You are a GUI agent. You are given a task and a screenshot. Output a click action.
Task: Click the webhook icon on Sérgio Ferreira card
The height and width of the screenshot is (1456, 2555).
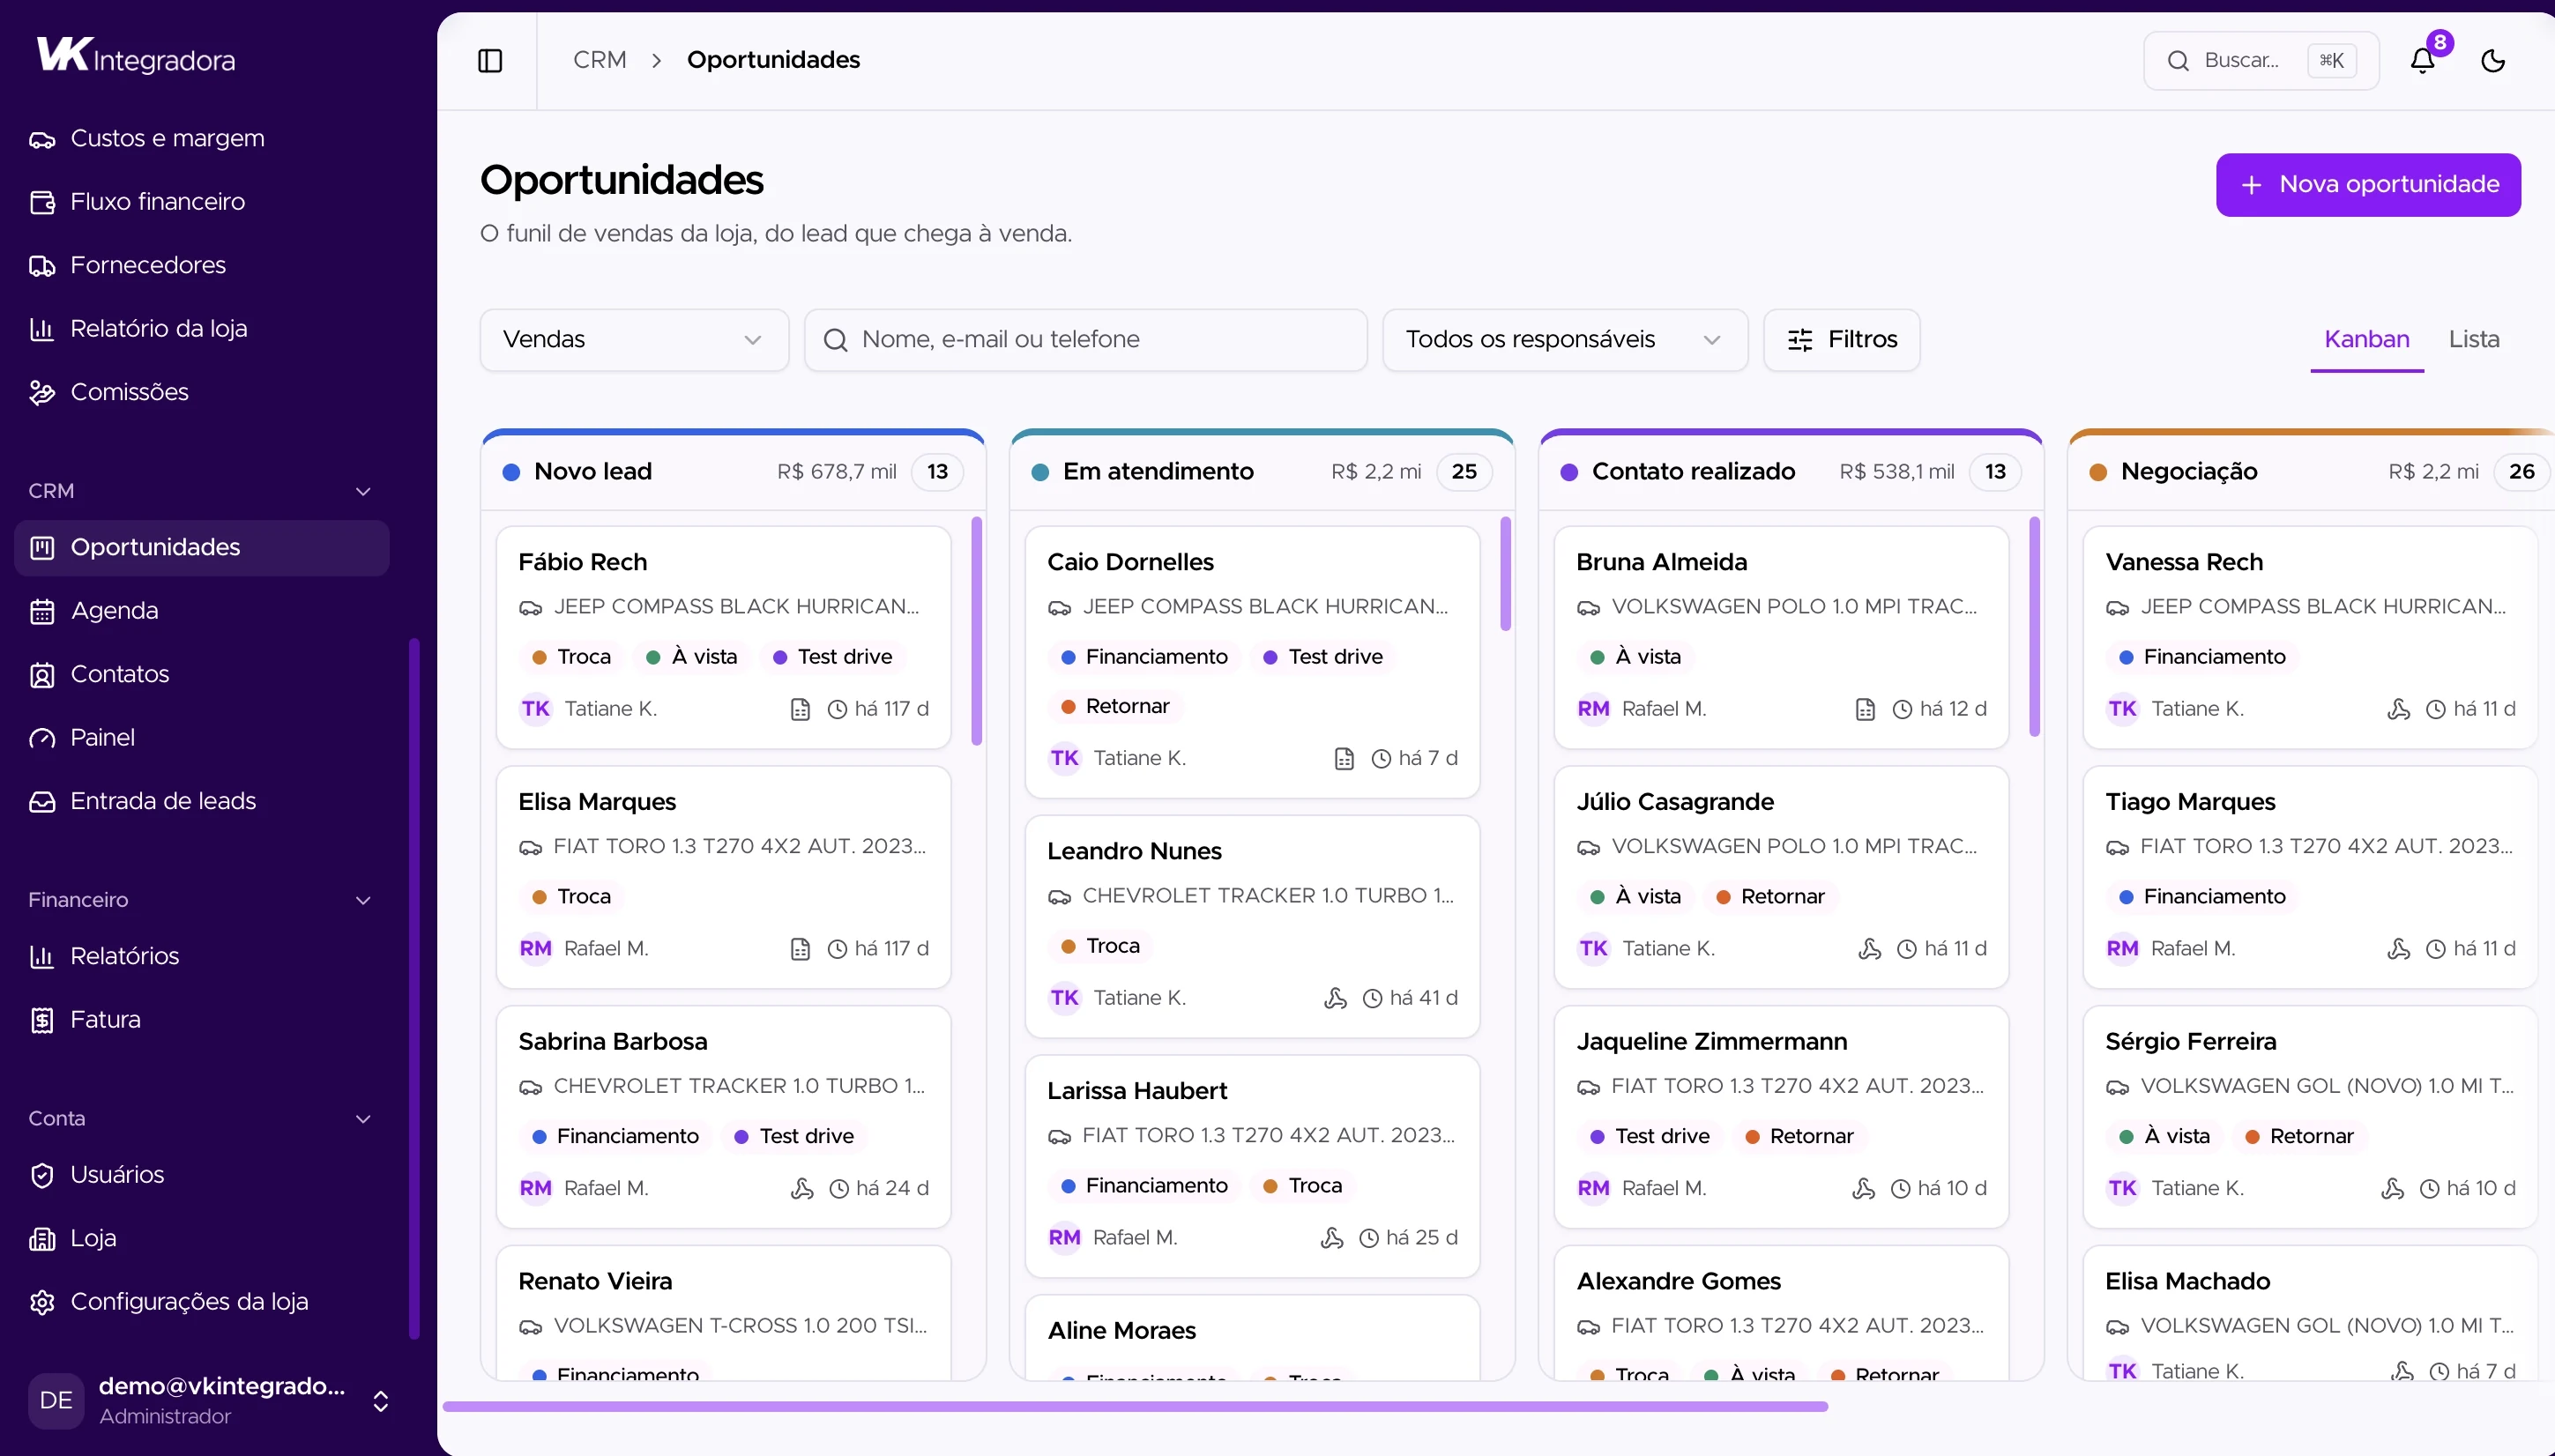coord(2392,1189)
